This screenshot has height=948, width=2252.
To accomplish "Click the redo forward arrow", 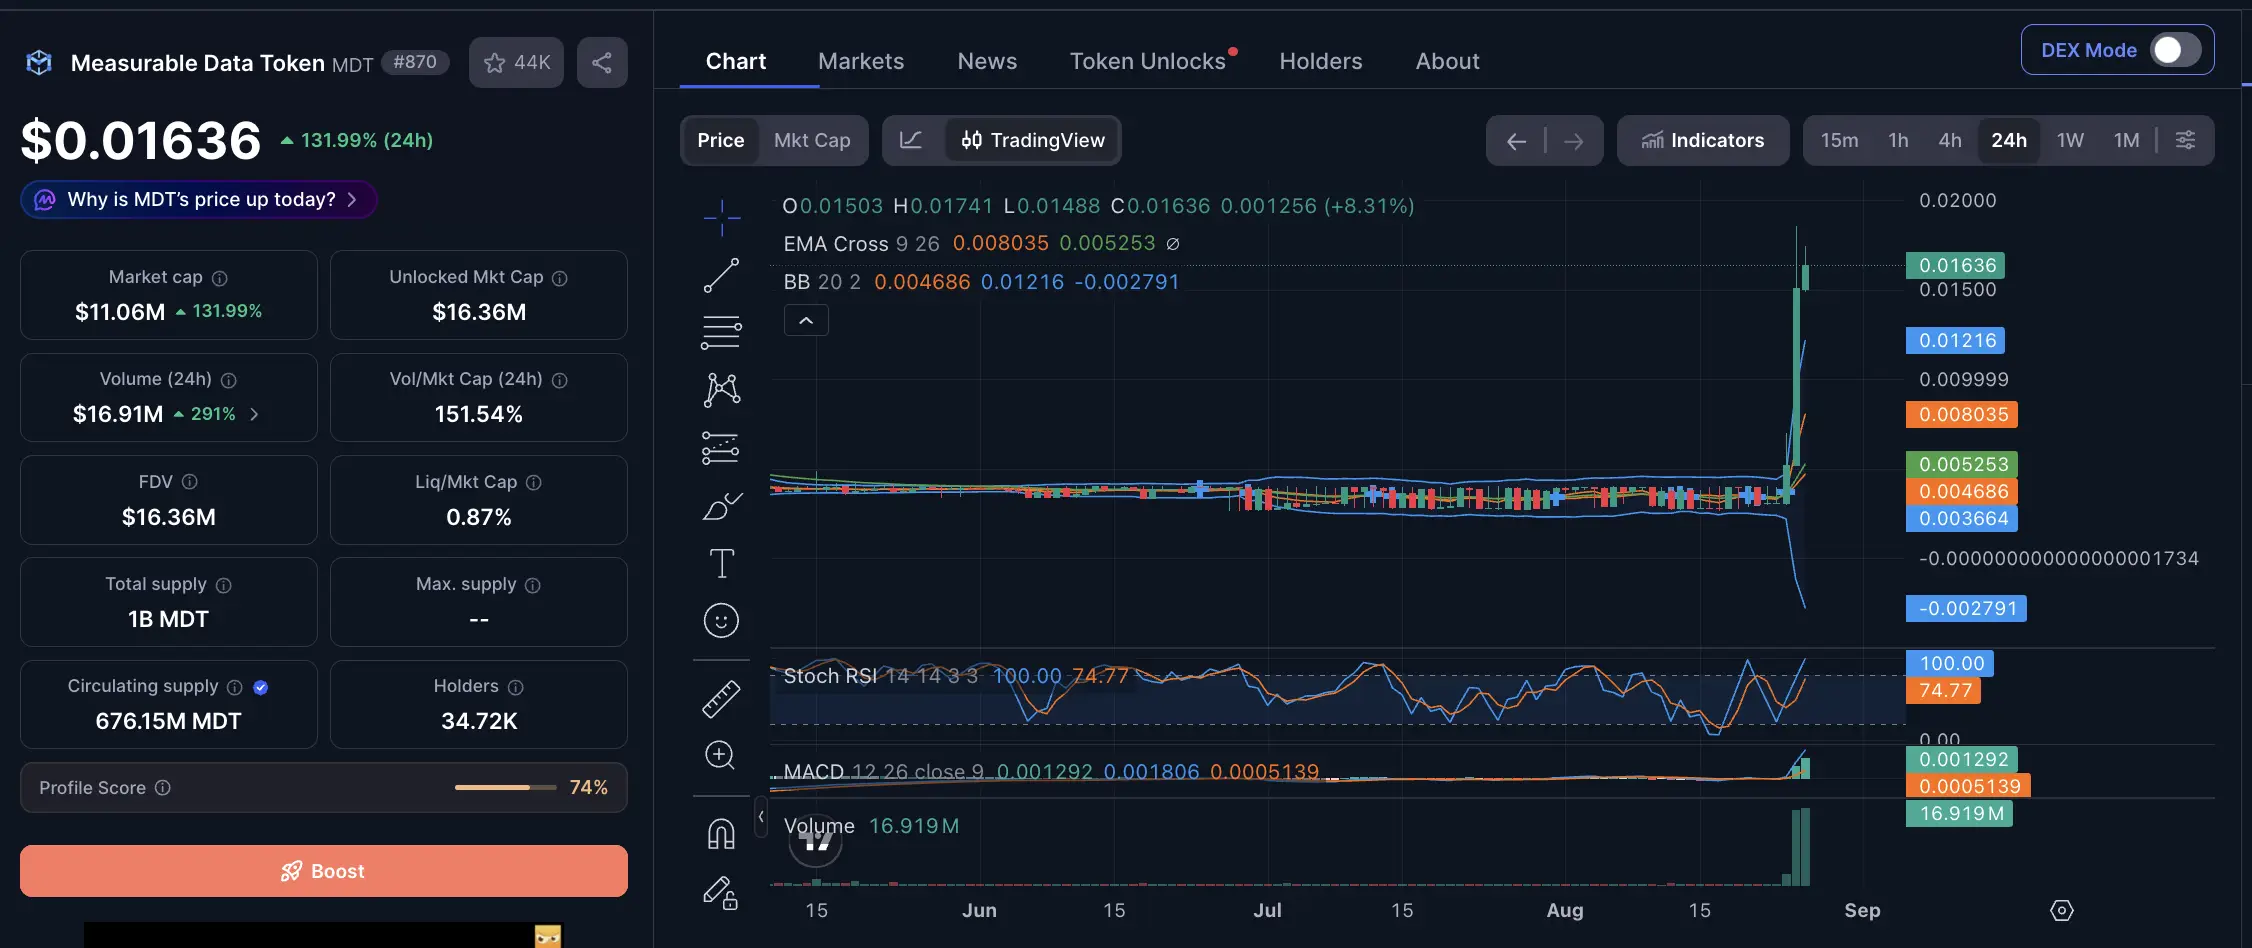I will [x=1574, y=141].
